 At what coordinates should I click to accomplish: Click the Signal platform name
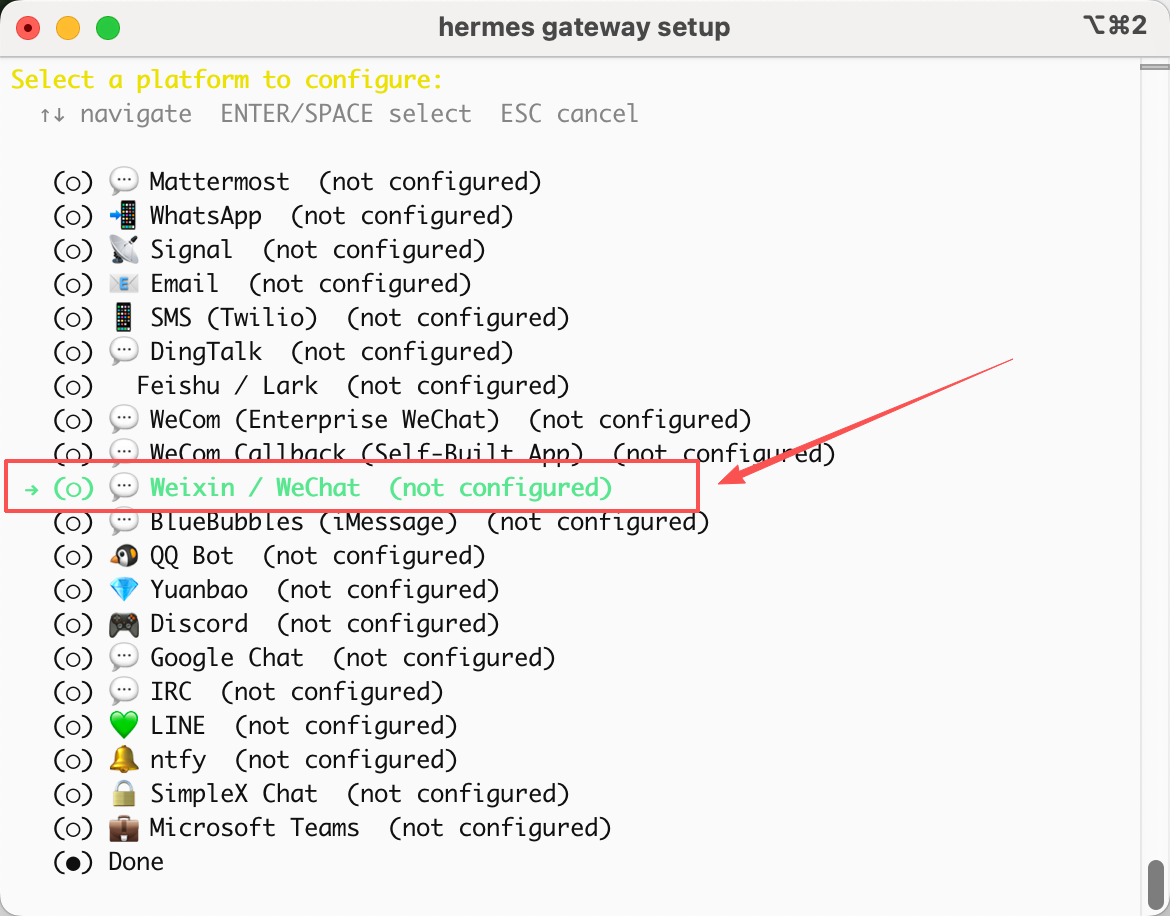pyautogui.click(x=192, y=250)
